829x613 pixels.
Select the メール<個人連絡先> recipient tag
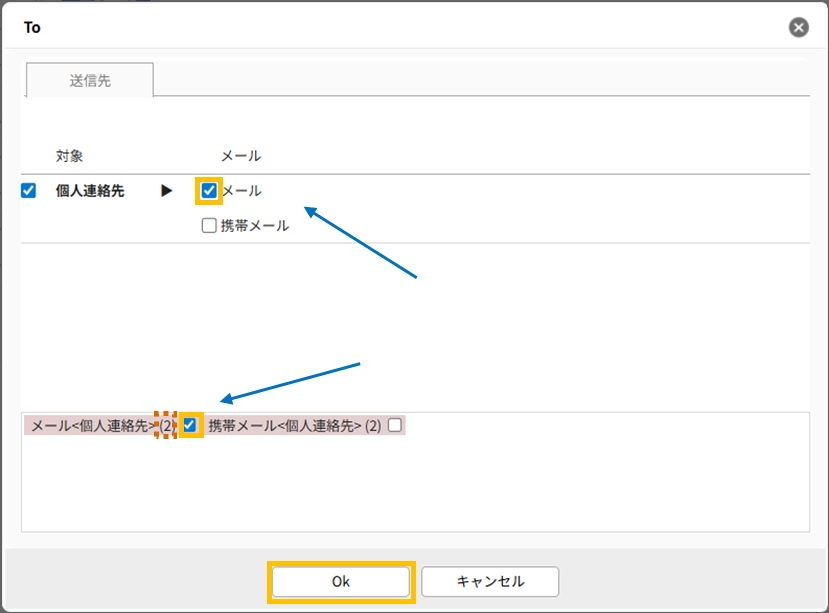pos(92,426)
